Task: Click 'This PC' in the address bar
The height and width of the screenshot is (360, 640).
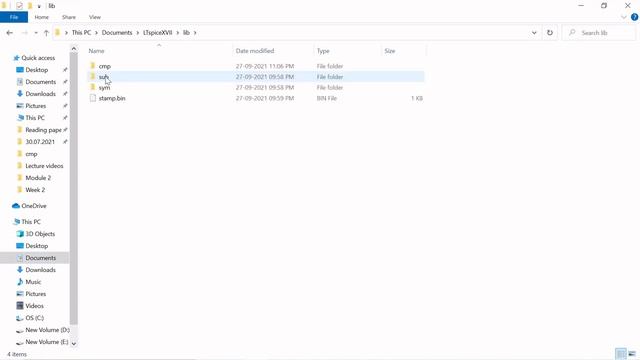Action: pos(81,33)
